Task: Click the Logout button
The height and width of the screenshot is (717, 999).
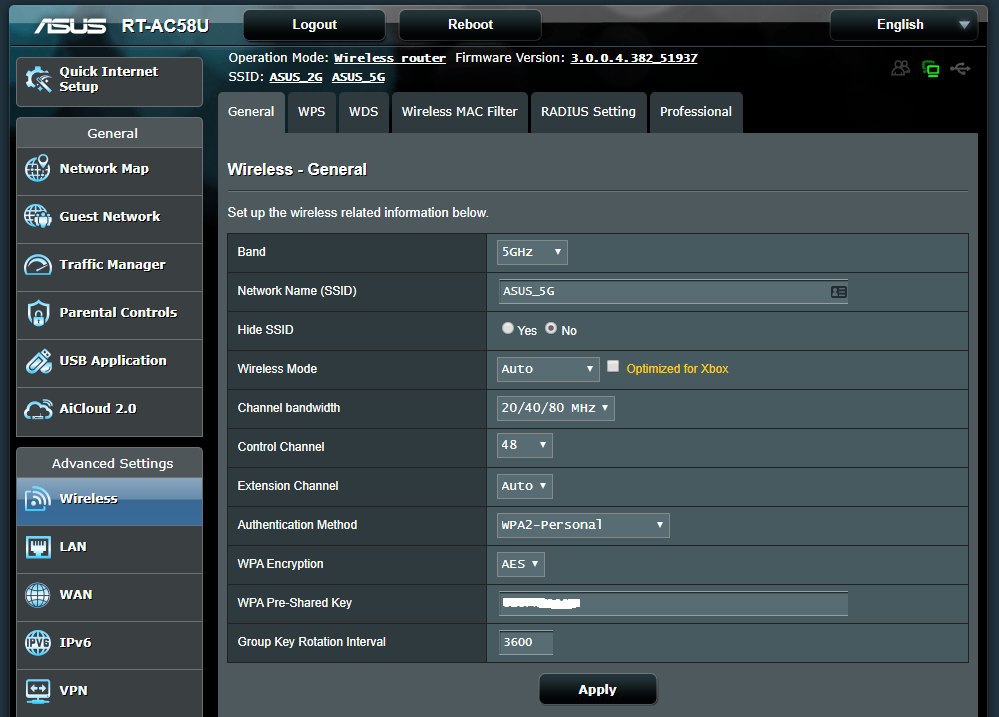Action: click(314, 25)
